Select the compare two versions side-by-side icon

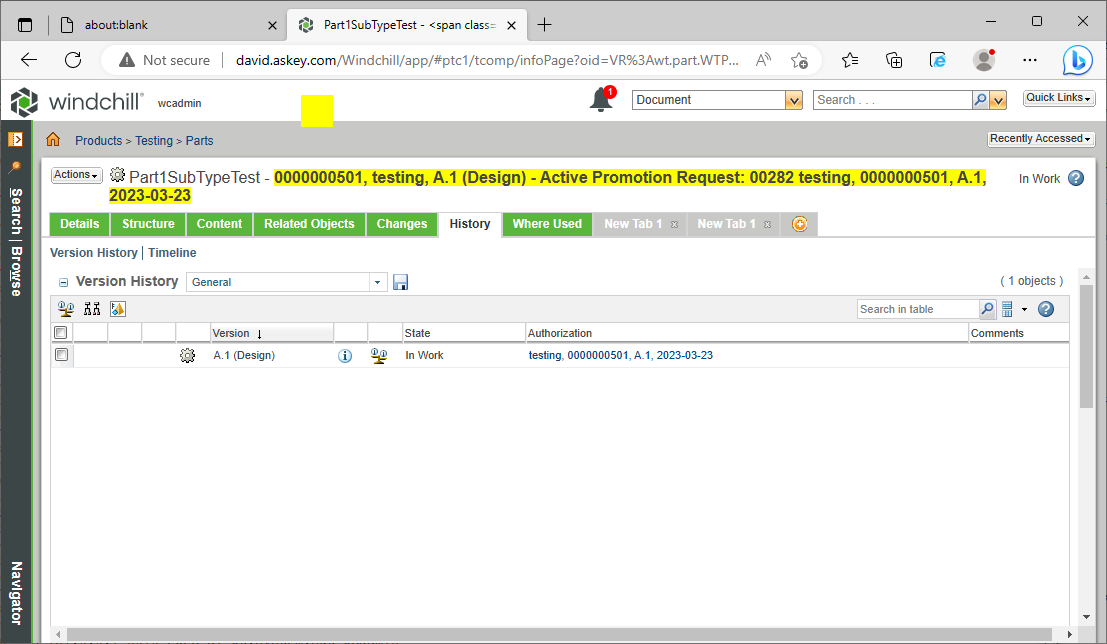(x=91, y=308)
